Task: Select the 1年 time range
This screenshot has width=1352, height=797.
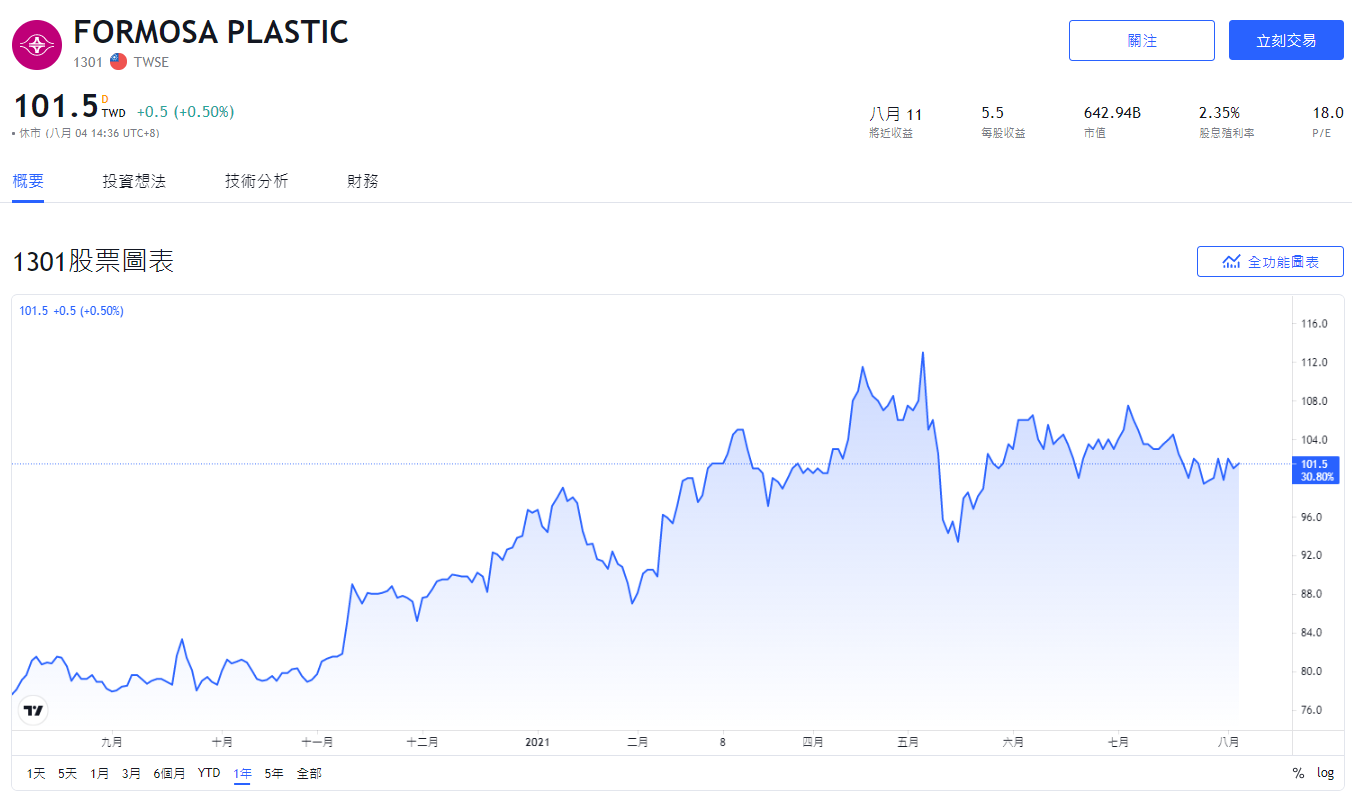Action: click(242, 773)
